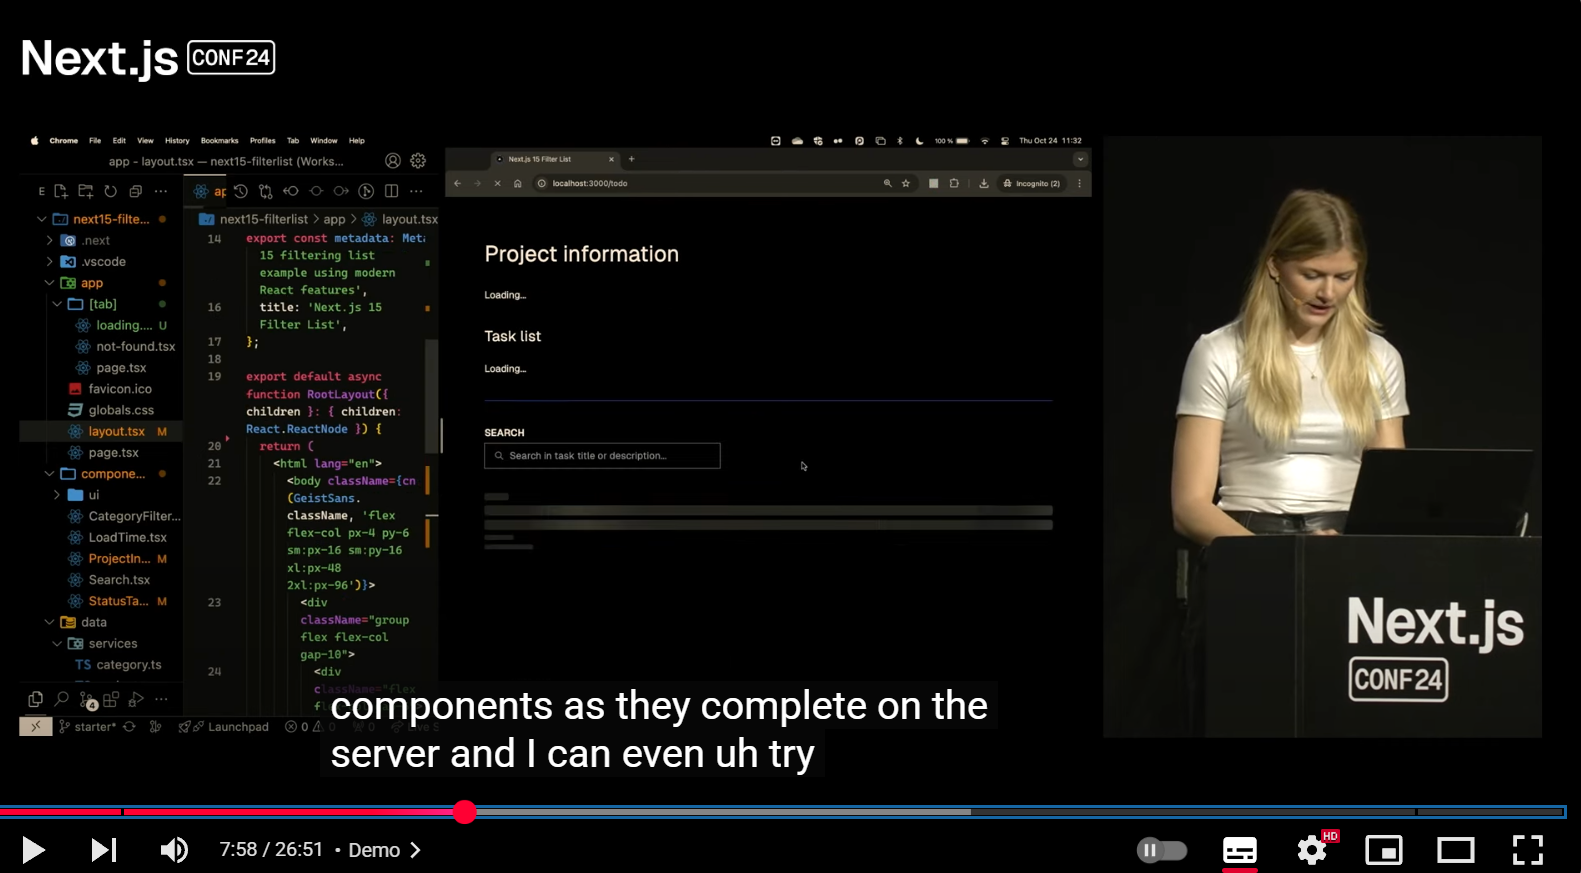Open VS Code Extensions icon
This screenshot has height=873, width=1581.
click(111, 699)
